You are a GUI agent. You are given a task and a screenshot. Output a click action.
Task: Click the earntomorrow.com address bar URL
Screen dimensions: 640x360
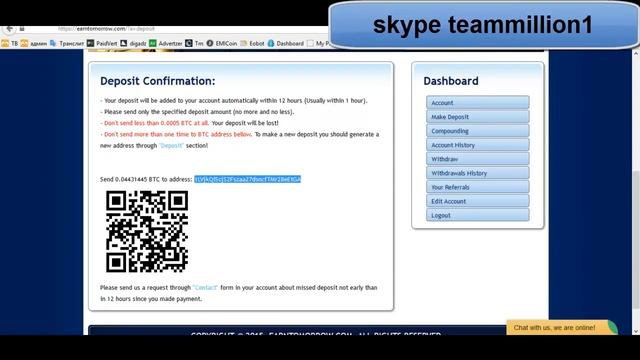pyautogui.click(x=106, y=29)
